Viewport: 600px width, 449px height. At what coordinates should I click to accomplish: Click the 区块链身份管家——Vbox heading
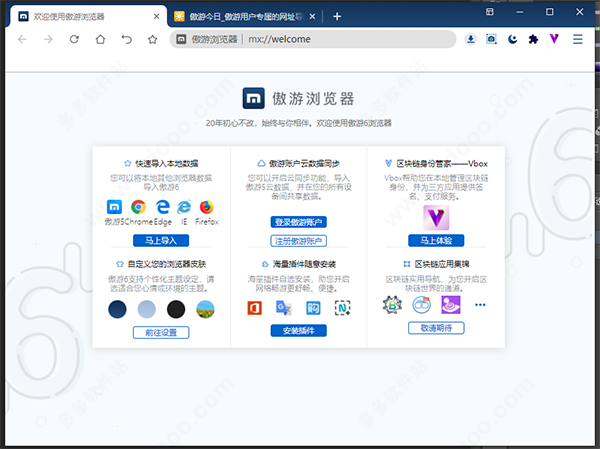coord(442,163)
